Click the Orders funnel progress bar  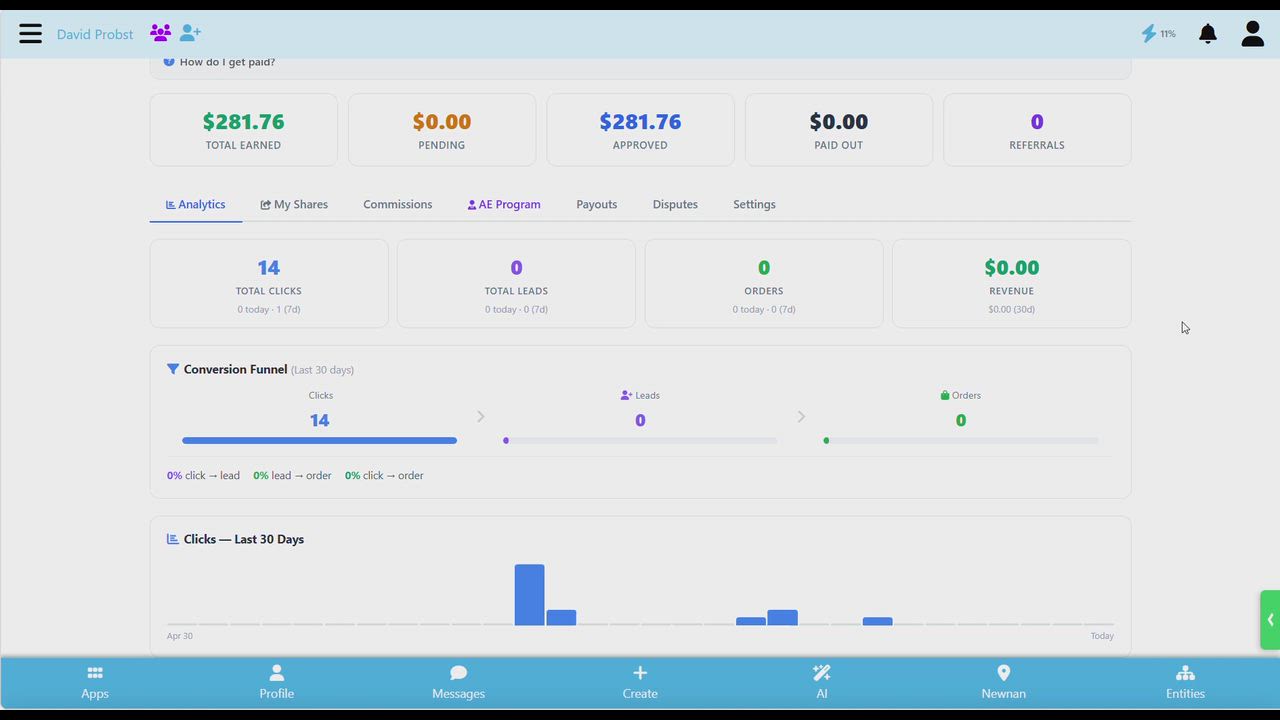[960, 440]
